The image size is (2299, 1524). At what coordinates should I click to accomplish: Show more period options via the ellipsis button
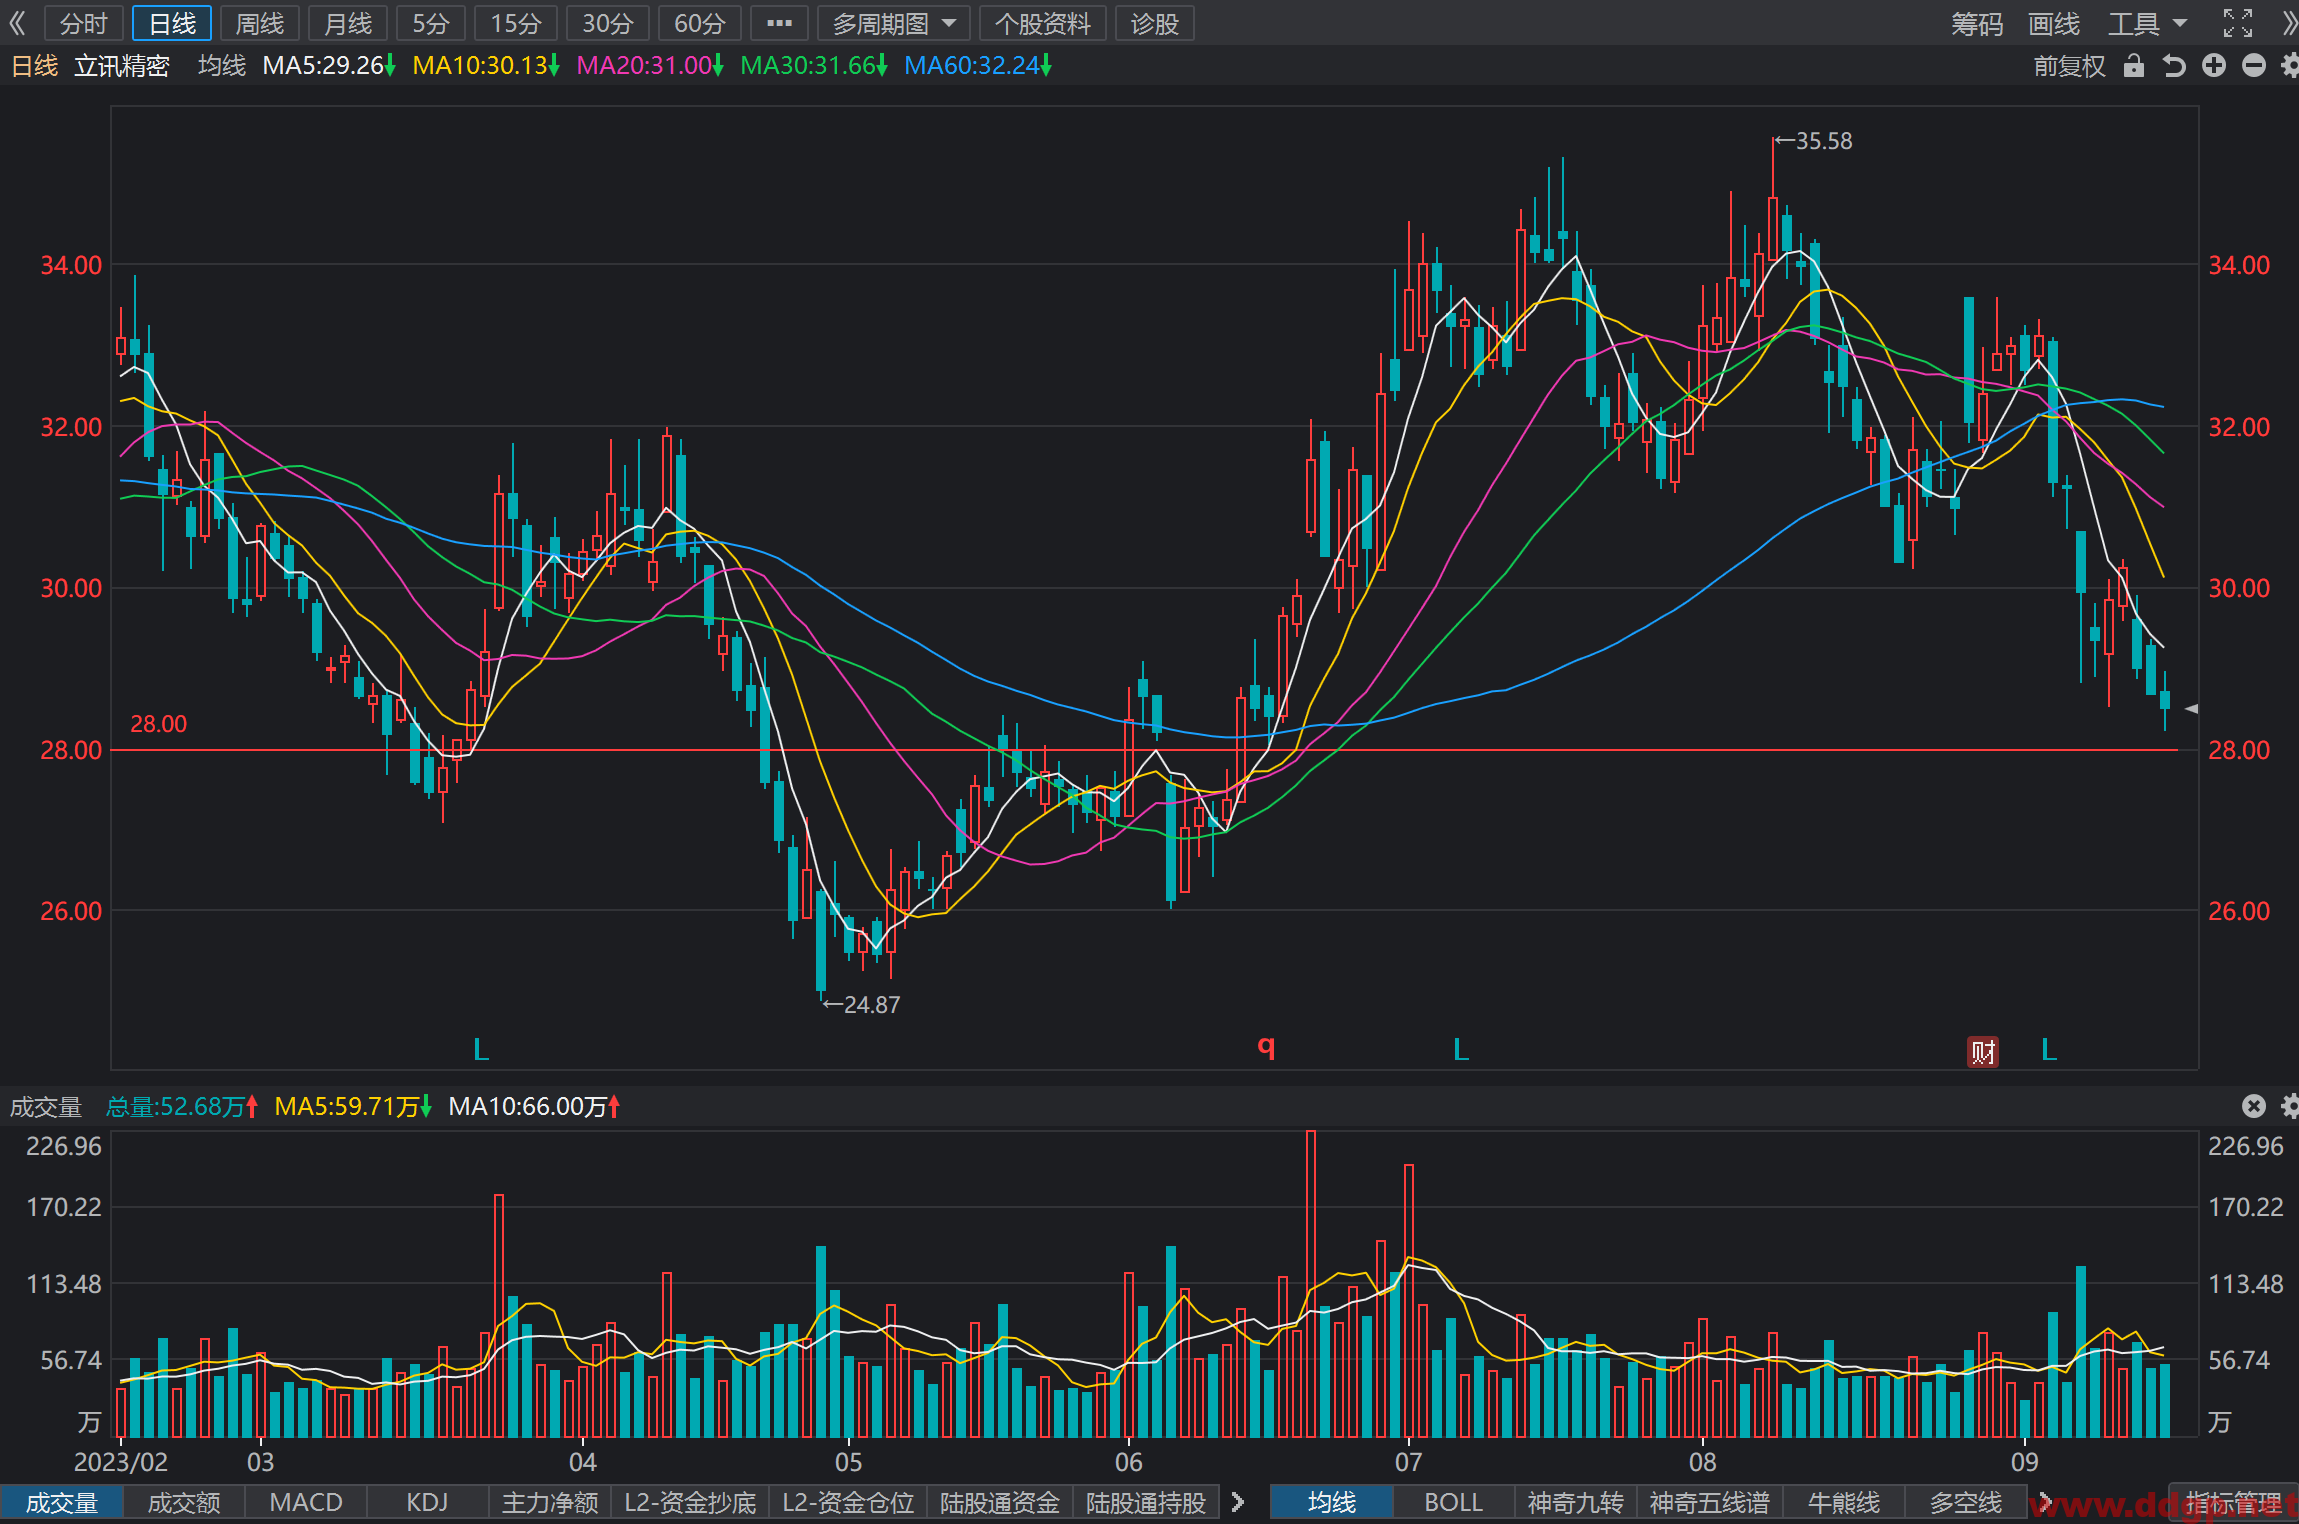779,23
